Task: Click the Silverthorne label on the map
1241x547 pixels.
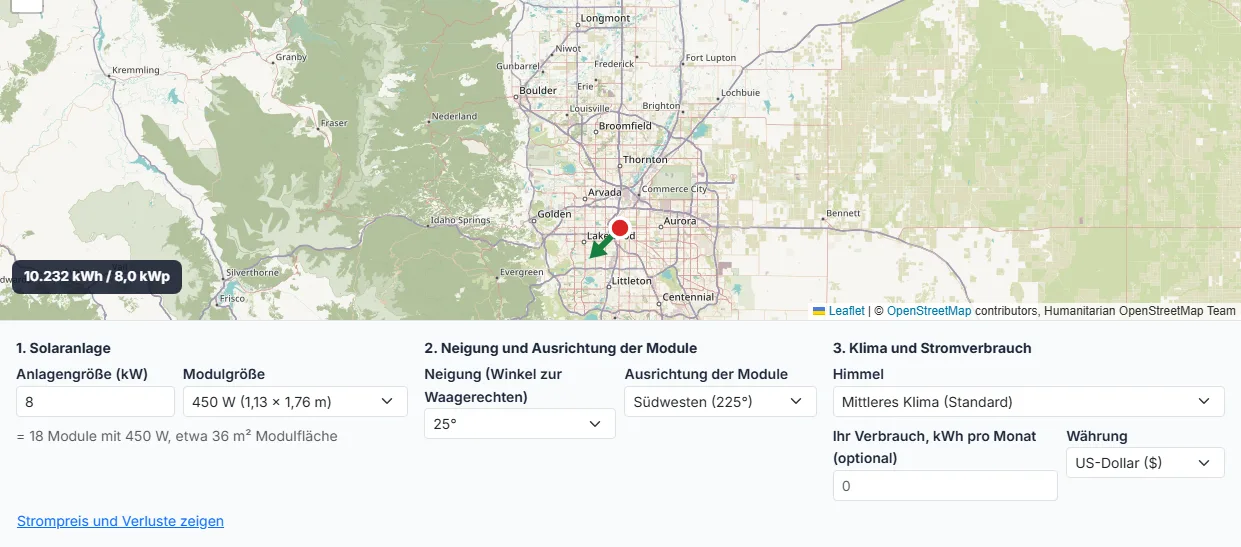Action: tap(251, 272)
